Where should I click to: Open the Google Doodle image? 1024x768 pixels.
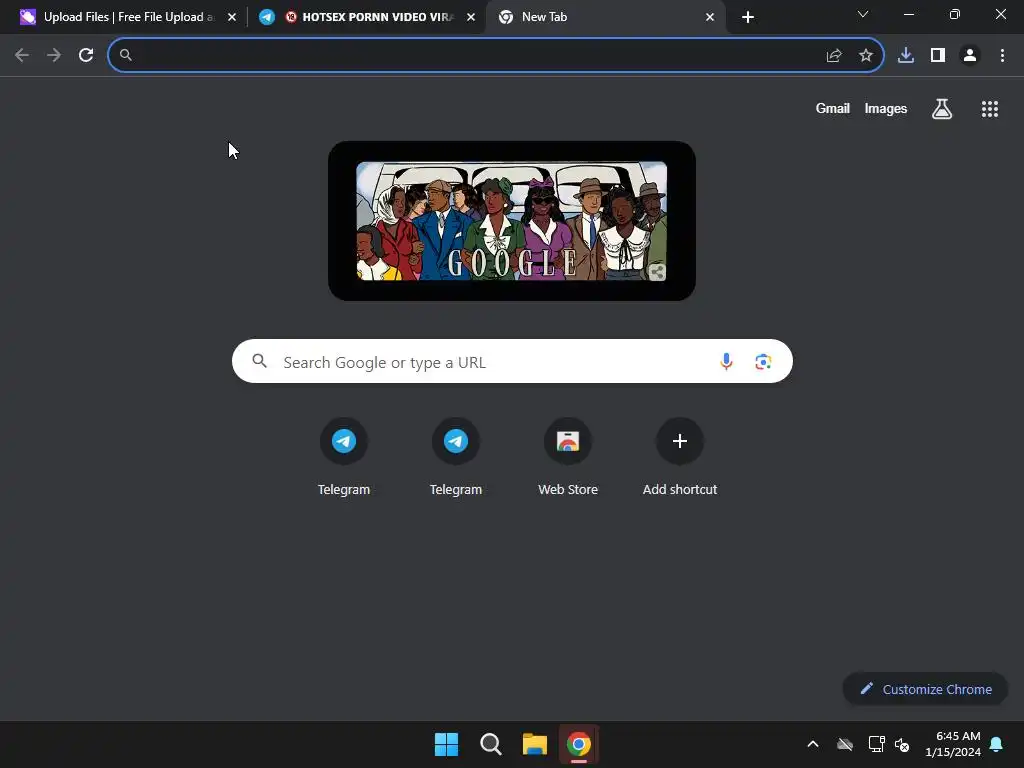click(x=511, y=221)
